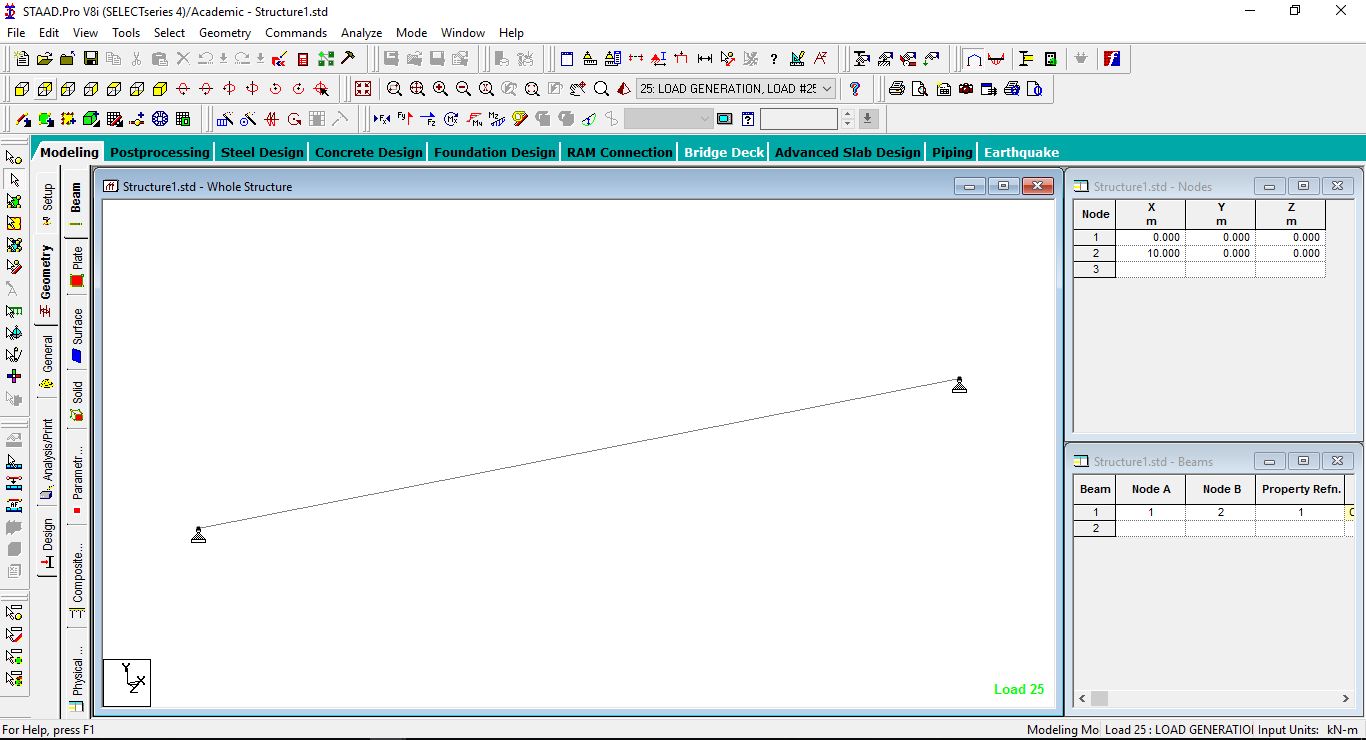Click the red STAAD.Pro icon at toolbar end
The height and width of the screenshot is (740, 1366).
pos(1111,58)
